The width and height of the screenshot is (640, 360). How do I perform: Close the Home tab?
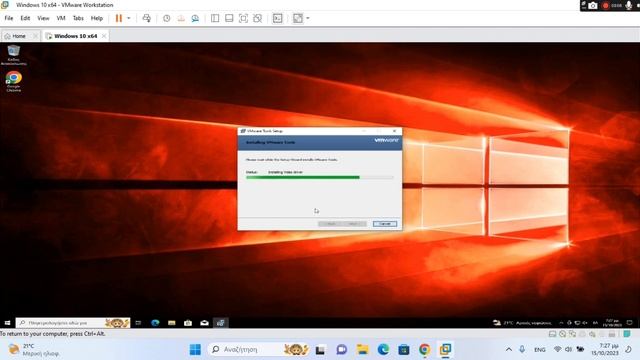35,36
